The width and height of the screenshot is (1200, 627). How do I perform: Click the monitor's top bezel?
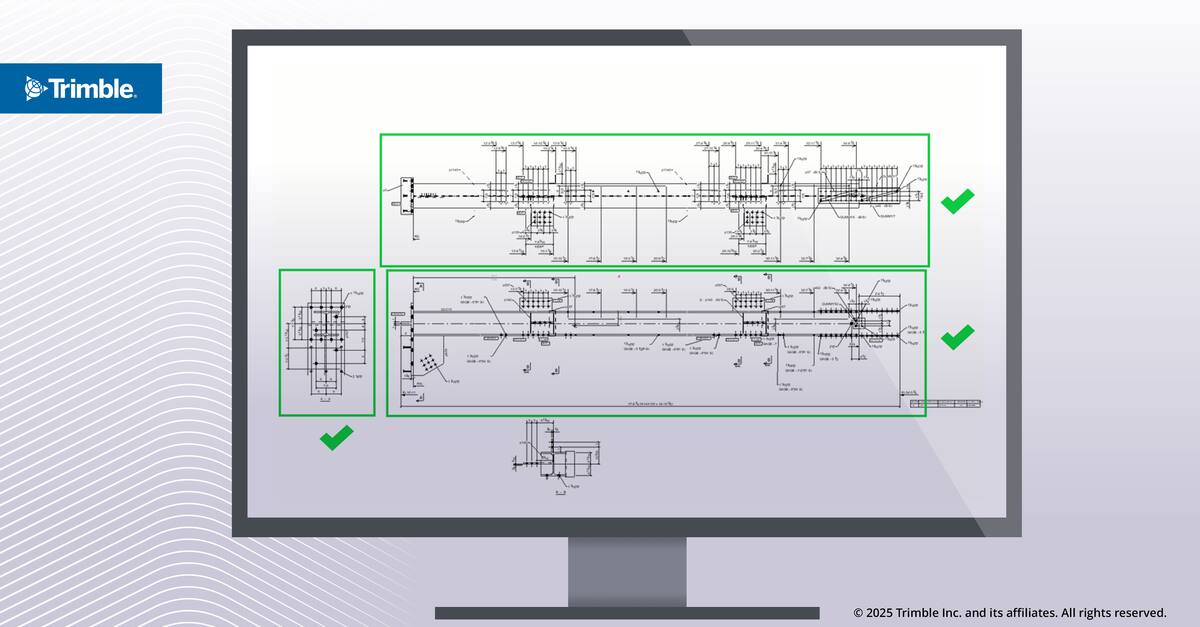(627, 37)
